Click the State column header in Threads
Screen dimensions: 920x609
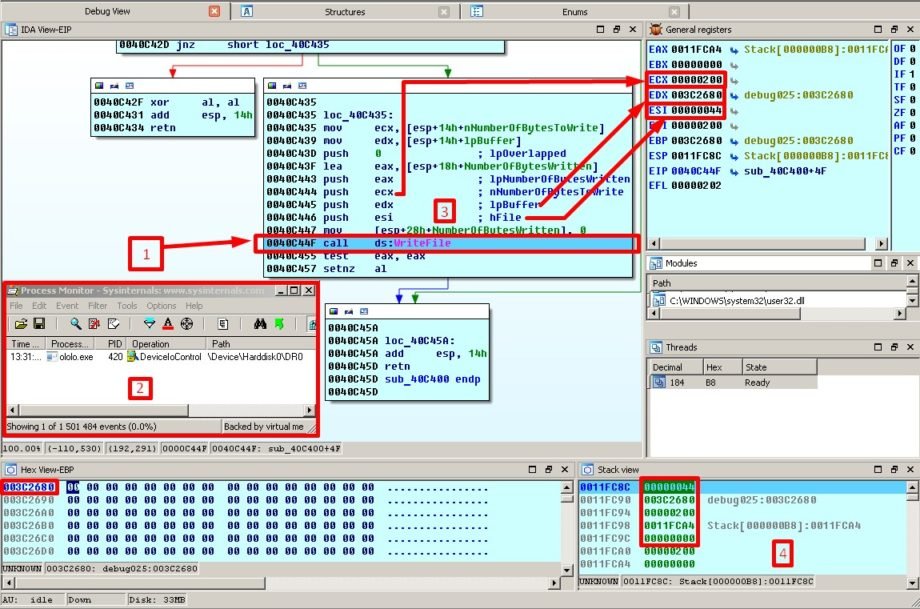coord(779,367)
